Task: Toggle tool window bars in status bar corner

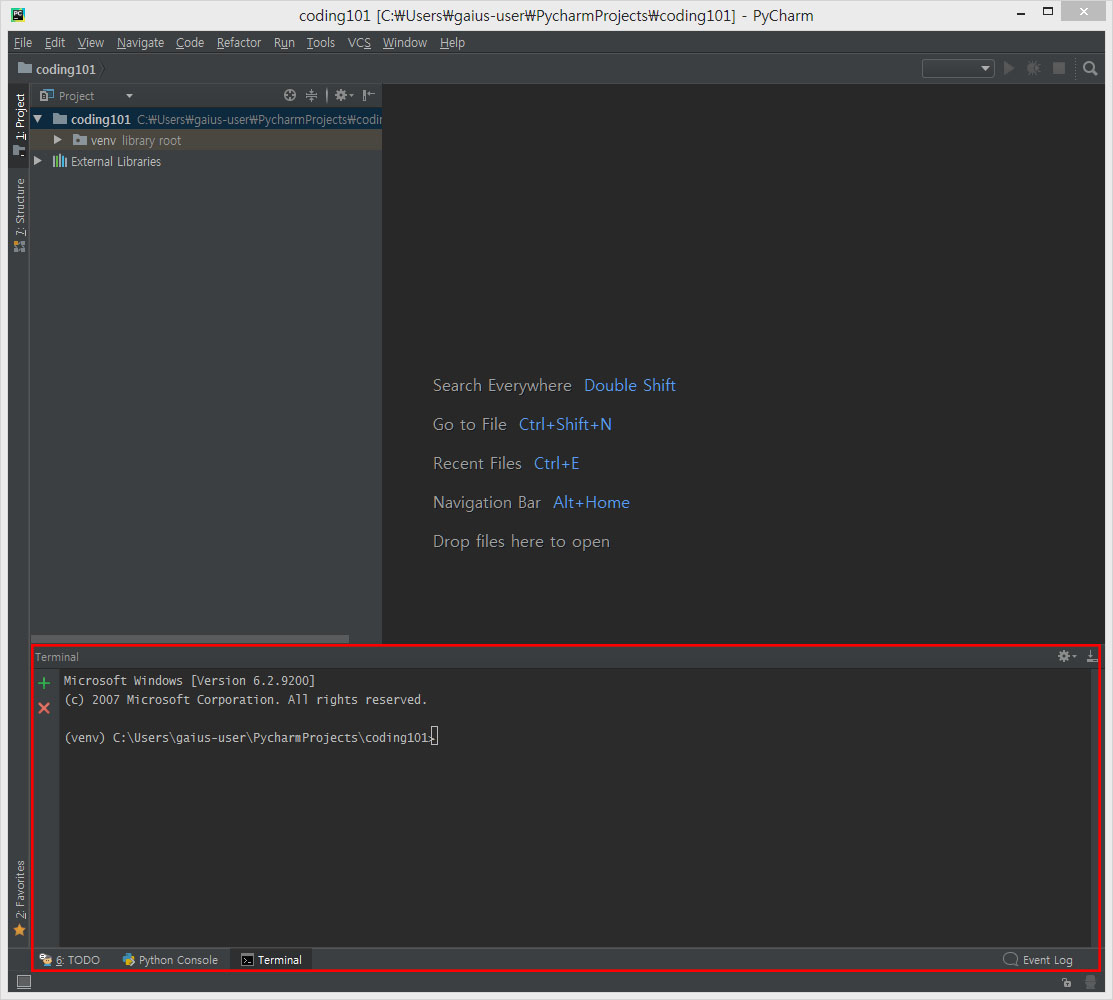Action: pyautogui.click(x=24, y=982)
